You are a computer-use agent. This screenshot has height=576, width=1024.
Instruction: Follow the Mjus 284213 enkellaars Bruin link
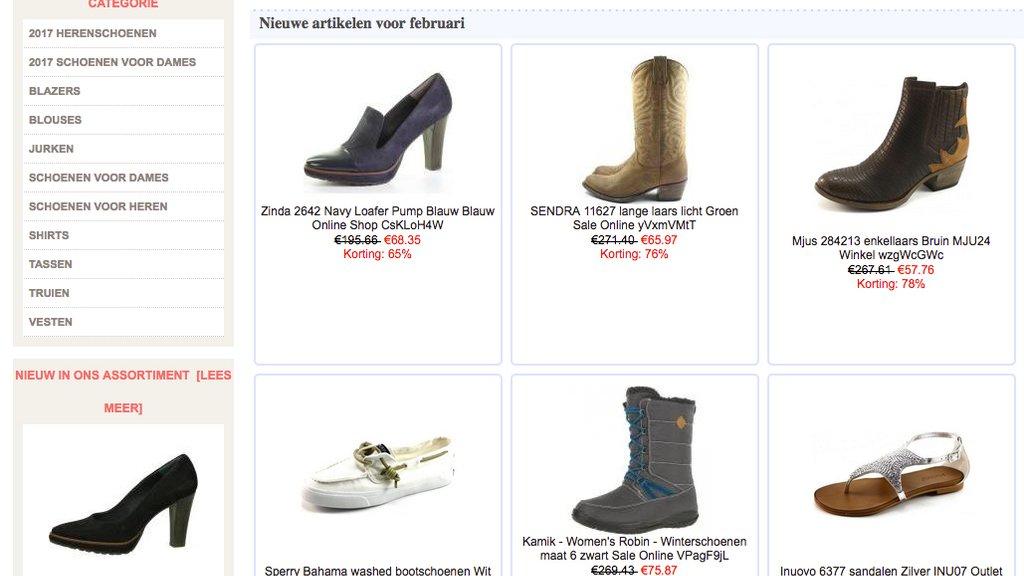[891, 248]
